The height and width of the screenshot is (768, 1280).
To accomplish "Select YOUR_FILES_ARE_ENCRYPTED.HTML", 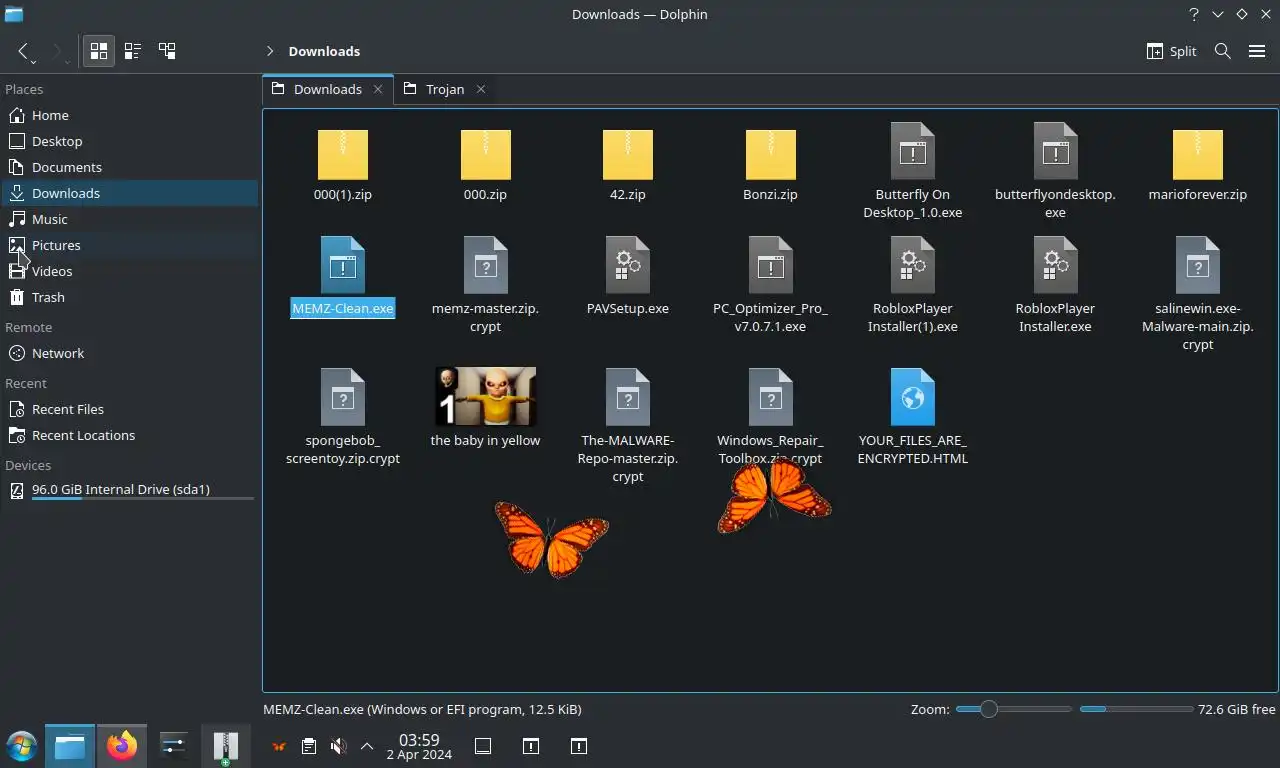I will [x=913, y=418].
